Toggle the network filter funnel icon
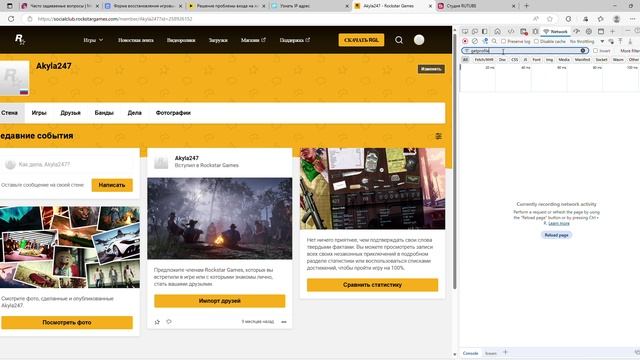 (485, 41)
